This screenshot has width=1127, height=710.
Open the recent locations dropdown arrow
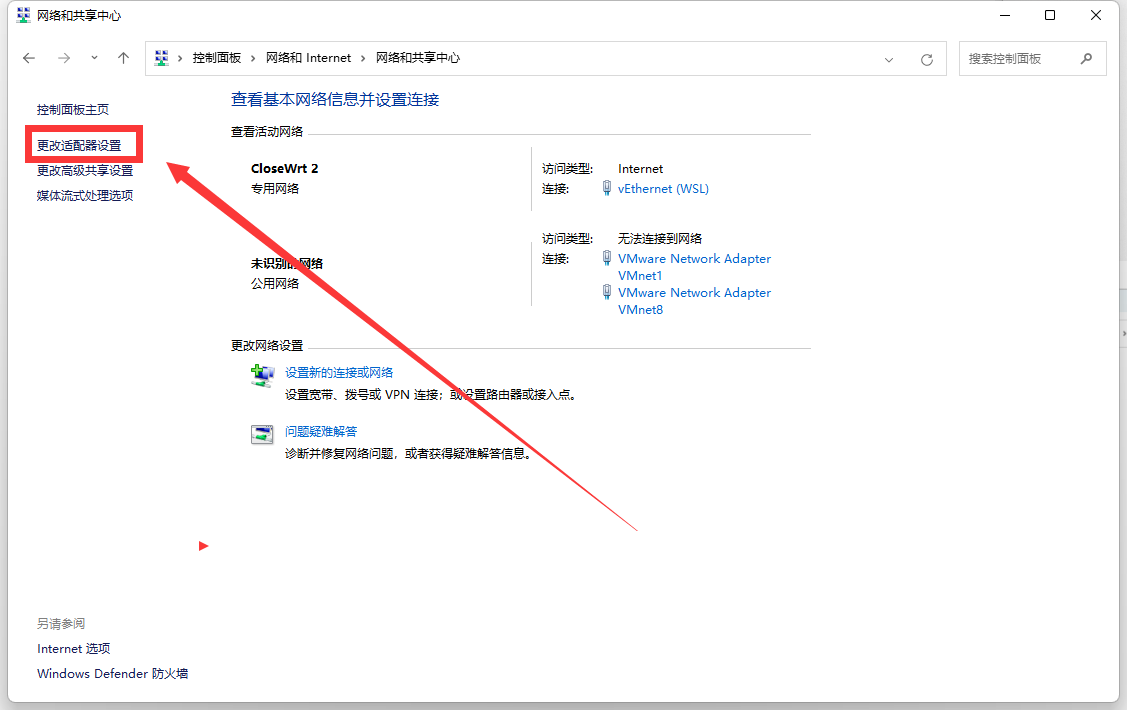[94, 59]
